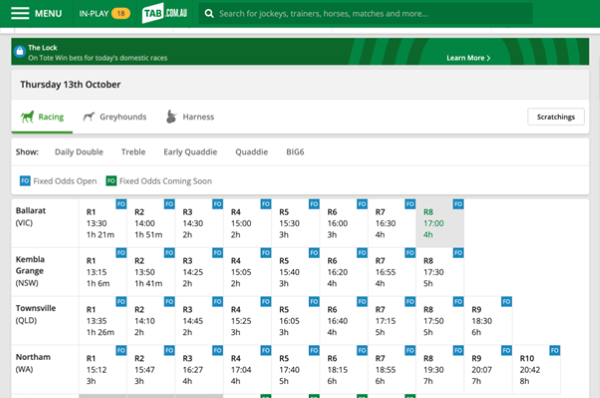The height and width of the screenshot is (398, 600).
Task: Open Townsville R6 16:40 race
Action: 344,321
